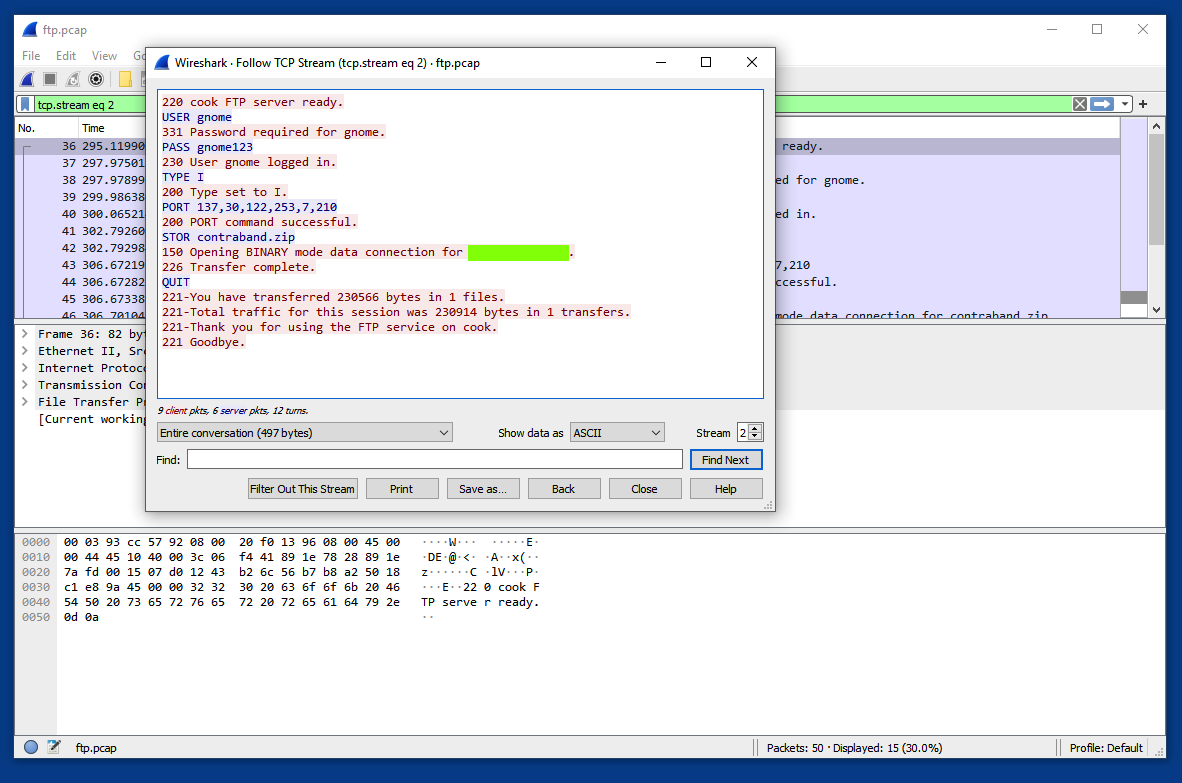Open the display filter history dropdown arrow
Image resolution: width=1182 pixels, height=783 pixels.
coord(1125,104)
